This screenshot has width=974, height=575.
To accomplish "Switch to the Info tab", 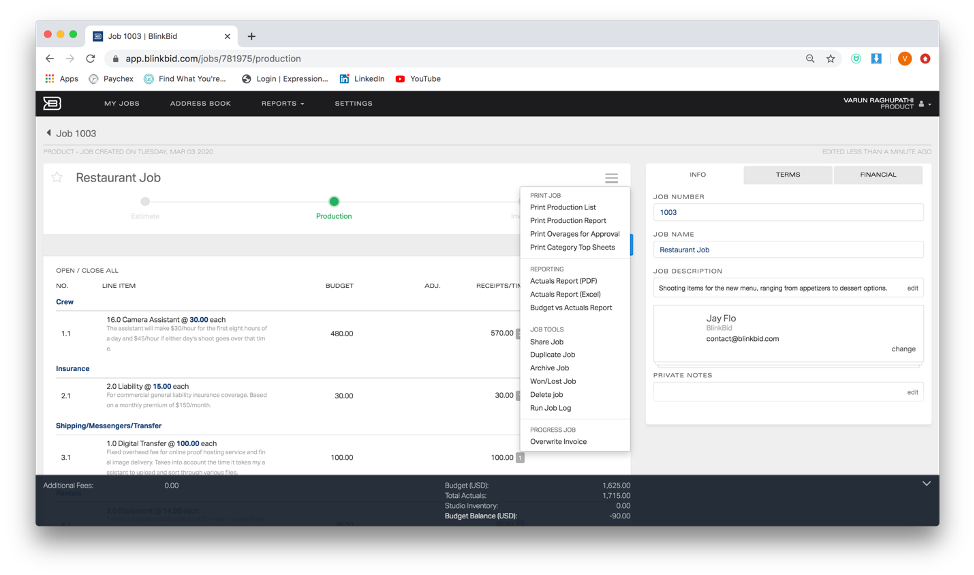I will tap(698, 174).
